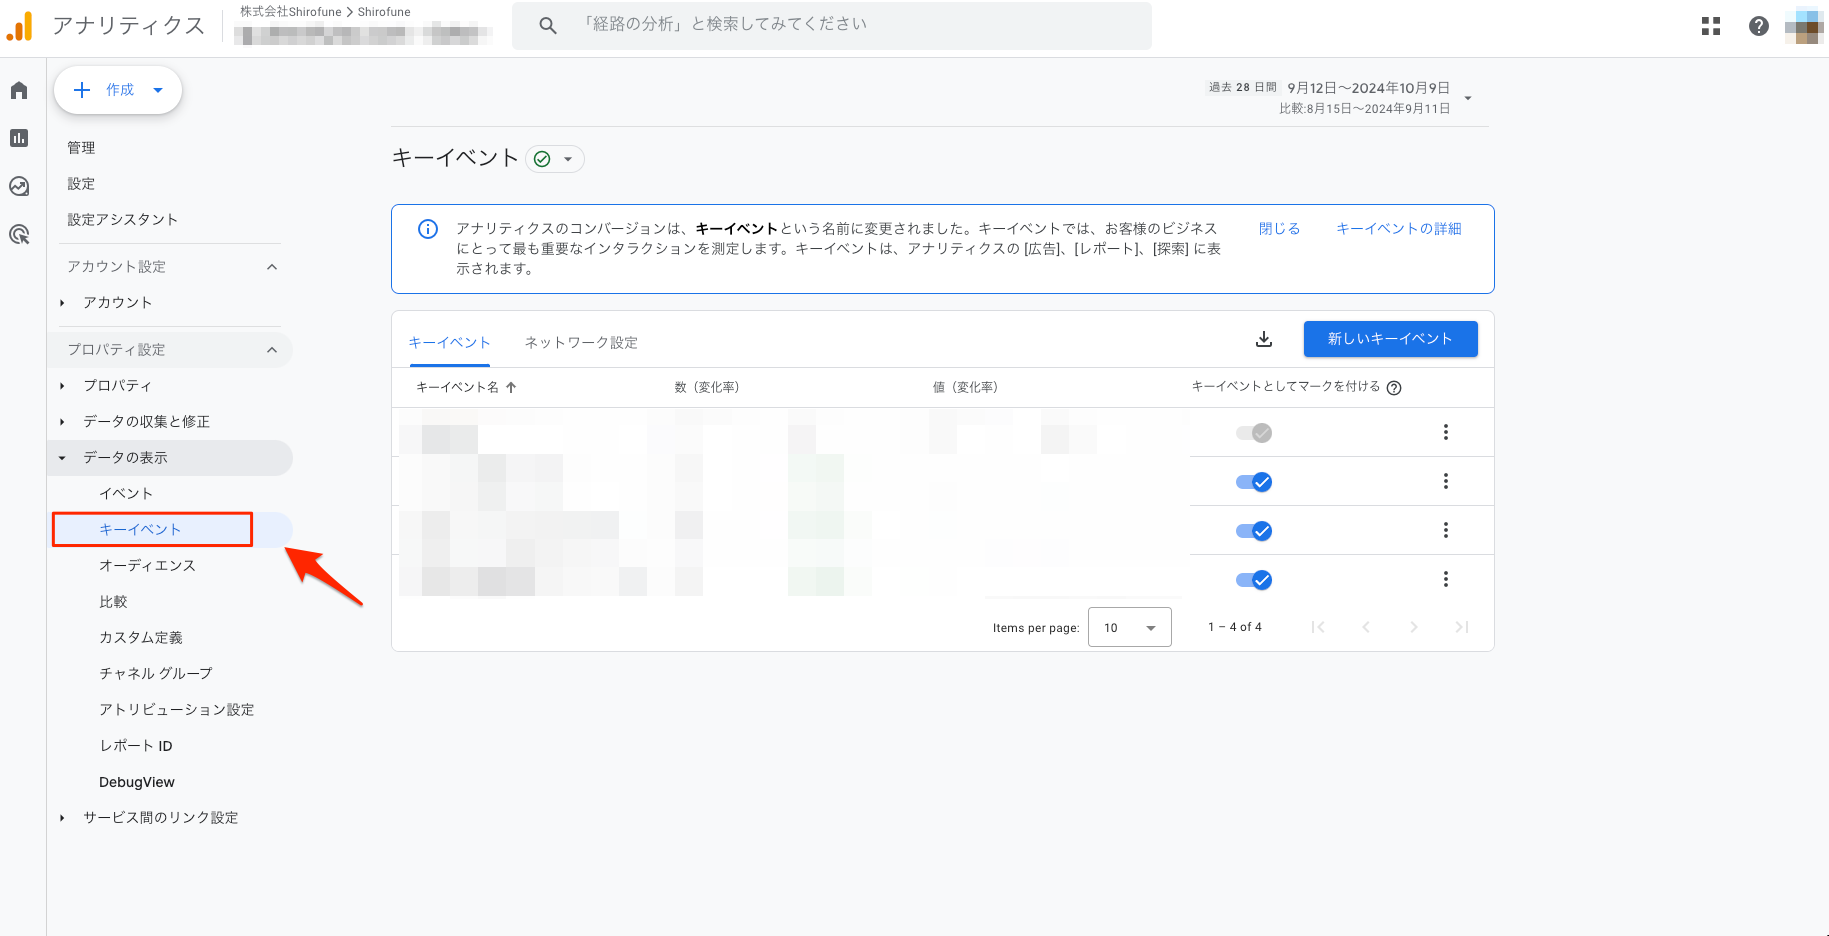Open three-dot menu for first key event row
1829x936 pixels.
click(1445, 432)
